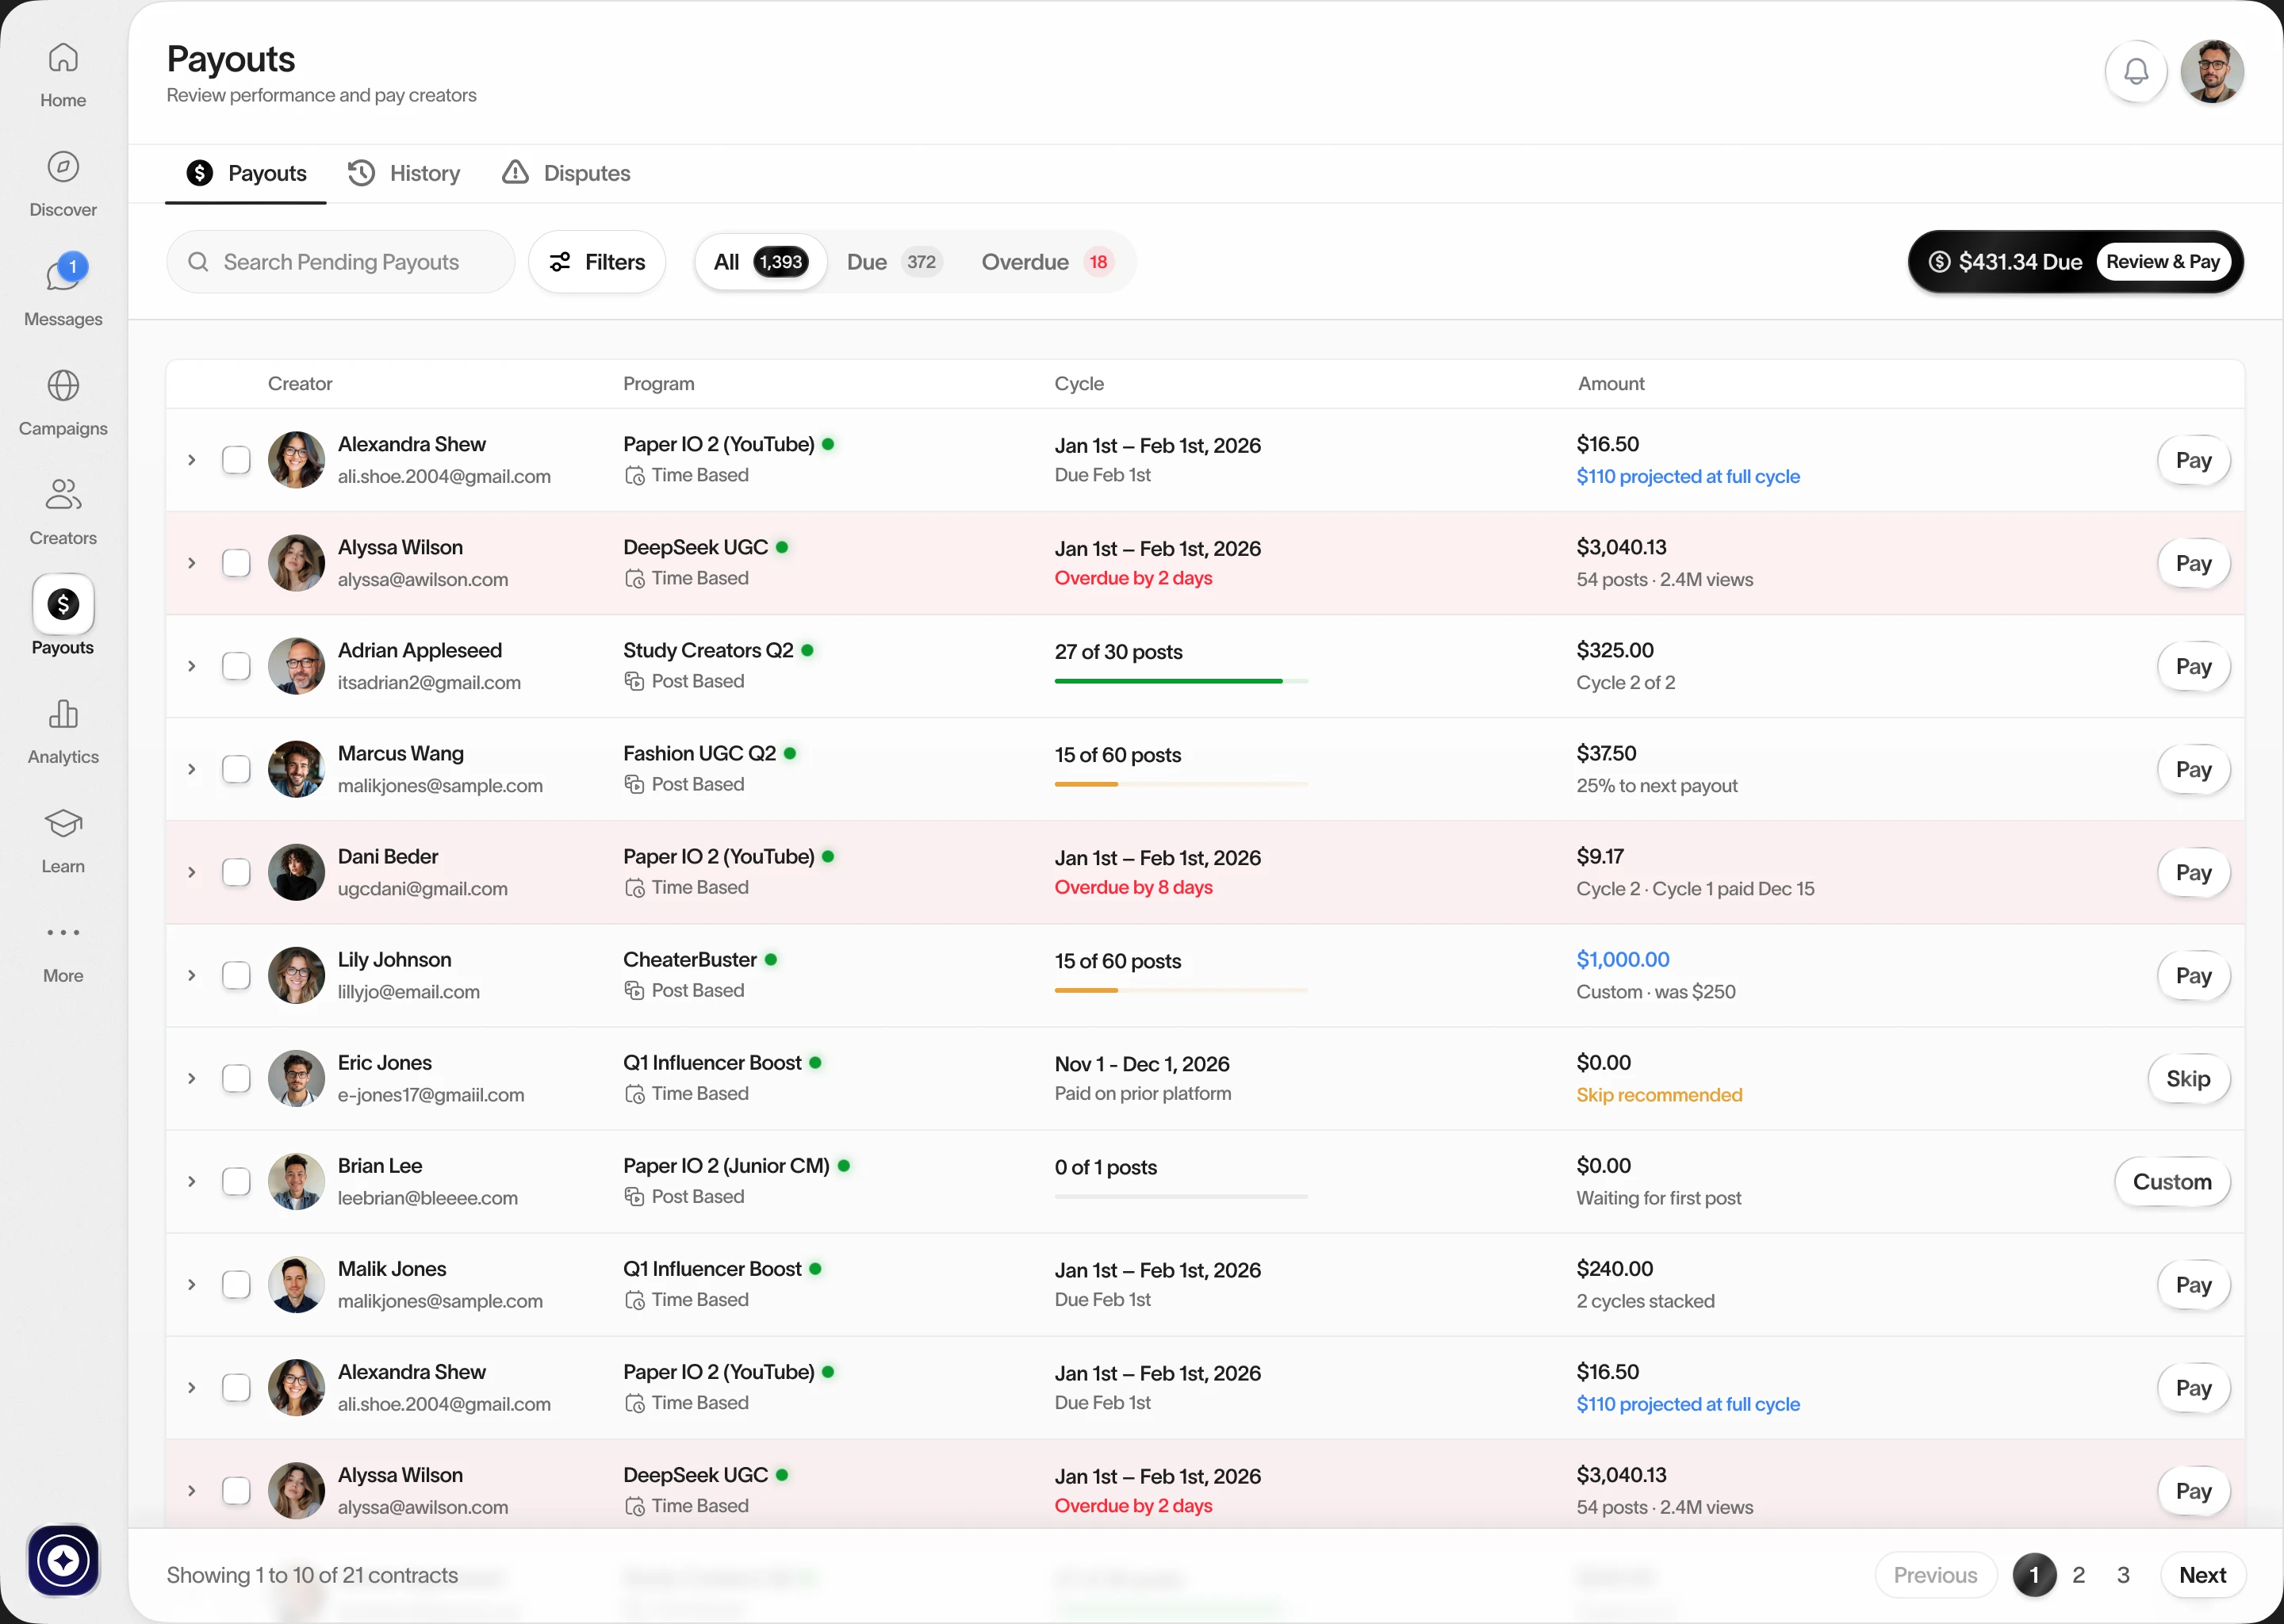Click Search Pending Payouts field
The image size is (2284, 1624).
(341, 262)
